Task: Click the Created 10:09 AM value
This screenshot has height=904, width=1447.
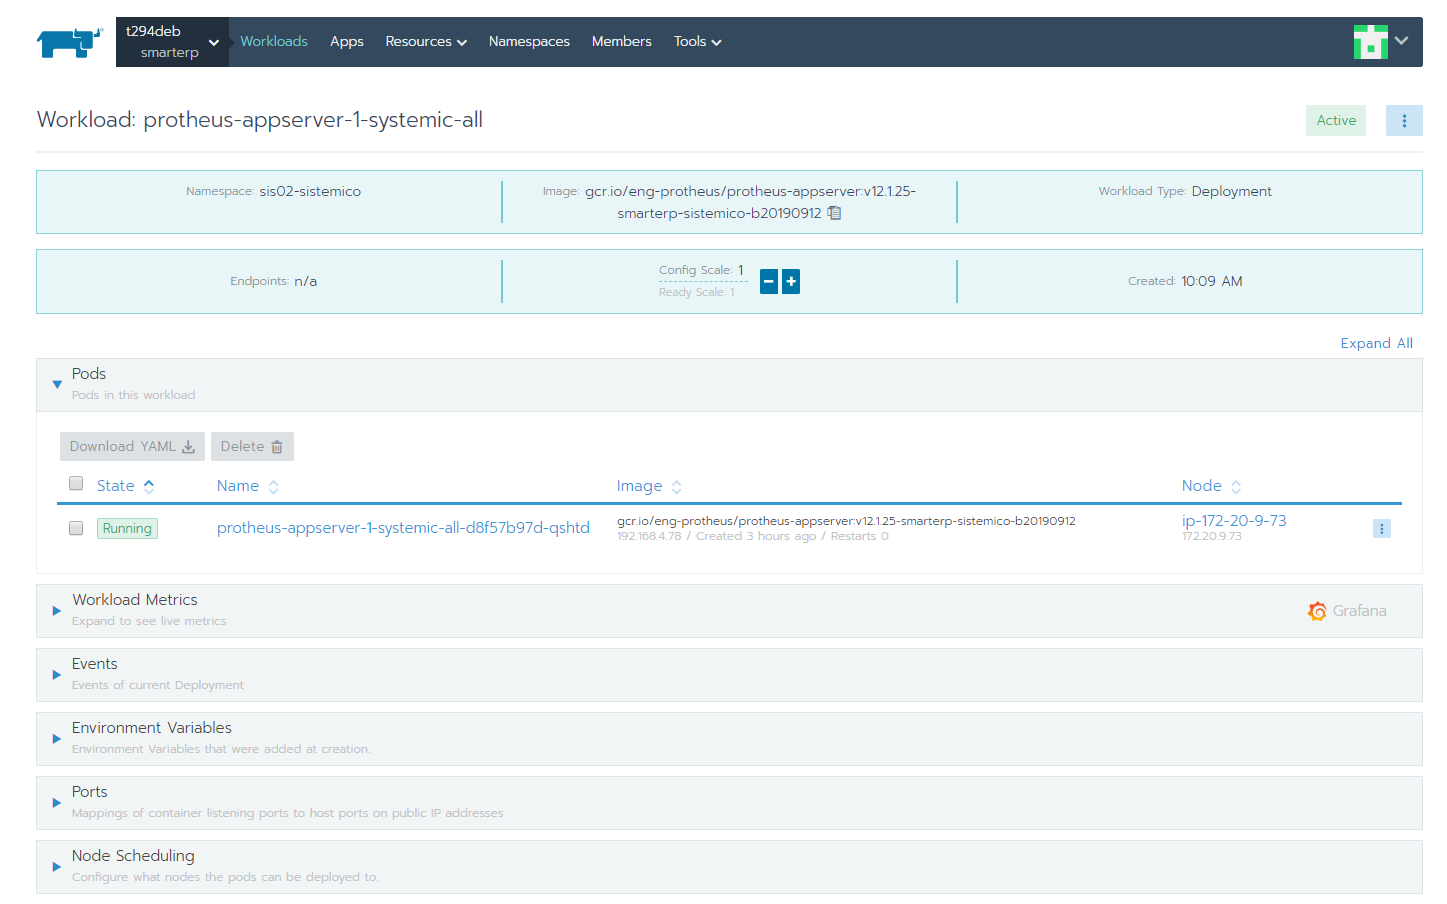Action: point(1212,281)
